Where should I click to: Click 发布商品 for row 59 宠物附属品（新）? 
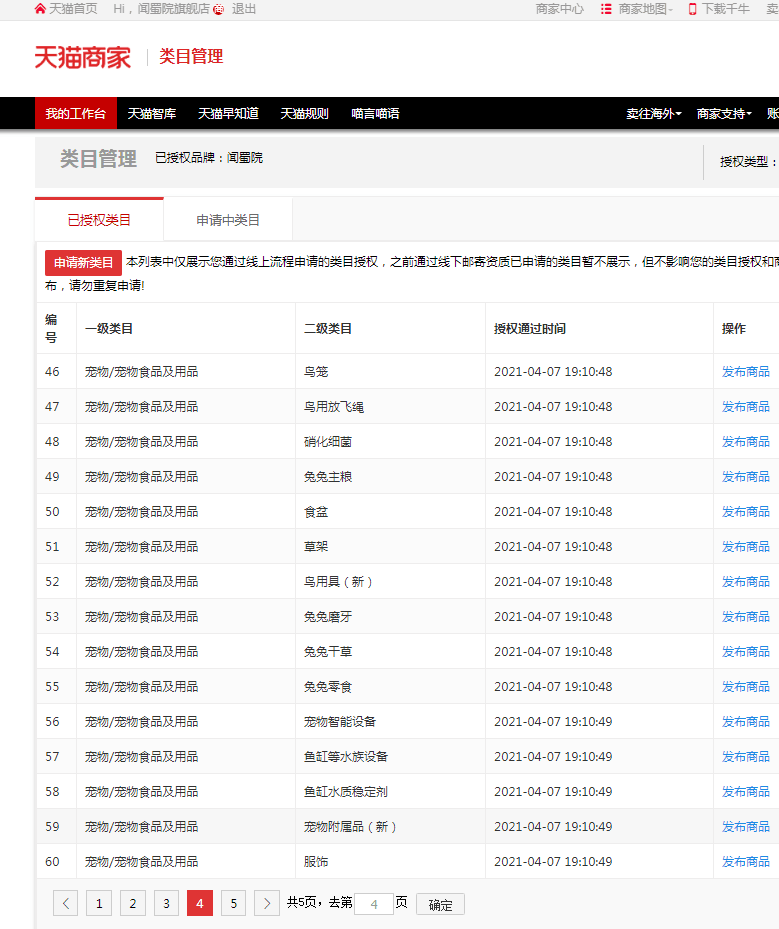(x=745, y=826)
